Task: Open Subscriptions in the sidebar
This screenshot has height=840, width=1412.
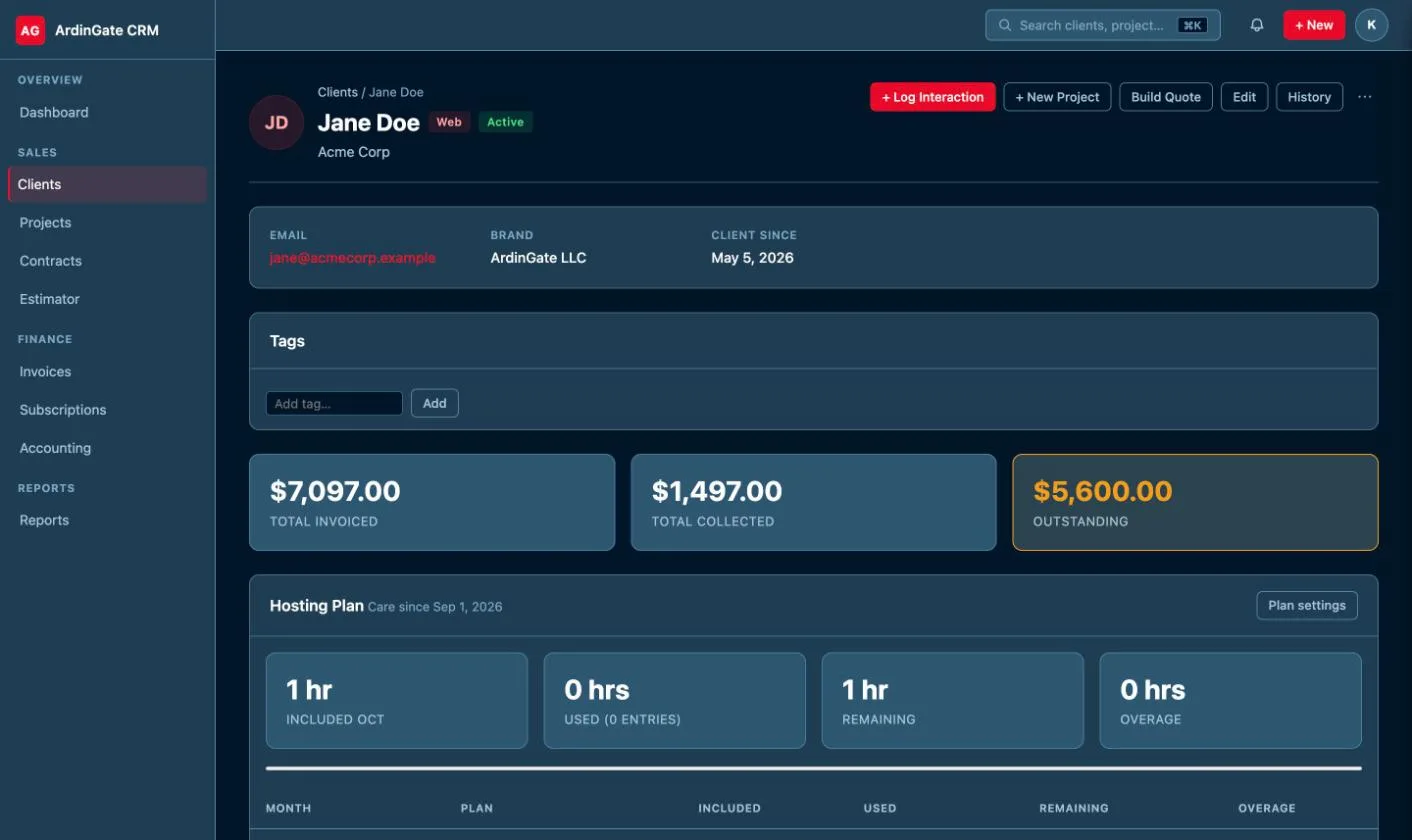Action: click(107, 409)
